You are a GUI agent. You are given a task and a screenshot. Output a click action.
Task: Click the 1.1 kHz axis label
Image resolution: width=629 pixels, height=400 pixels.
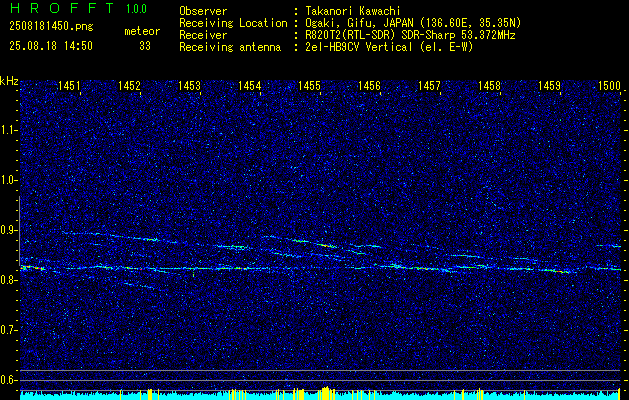9,130
